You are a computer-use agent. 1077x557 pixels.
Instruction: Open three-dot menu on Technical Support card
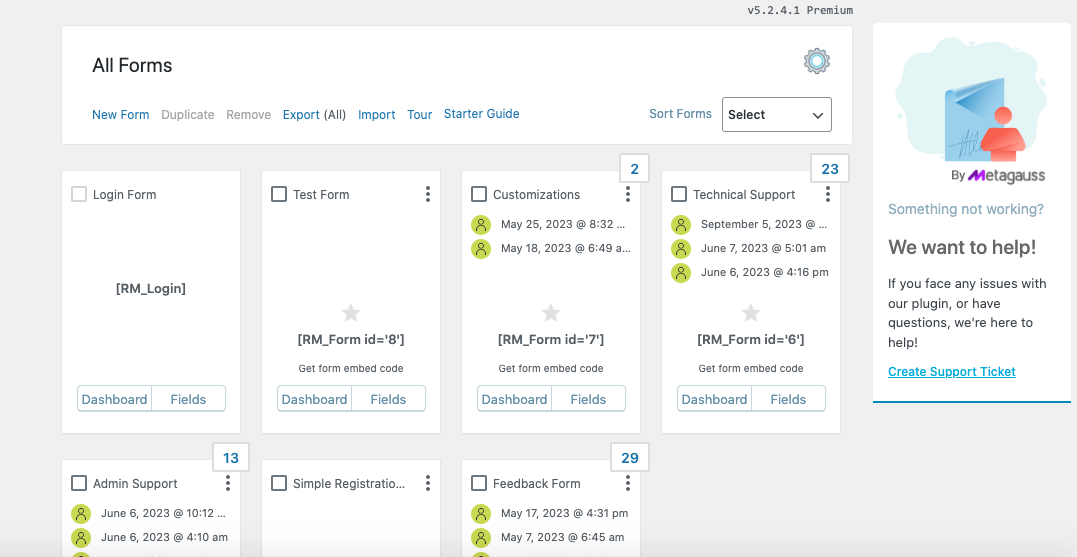tap(828, 194)
